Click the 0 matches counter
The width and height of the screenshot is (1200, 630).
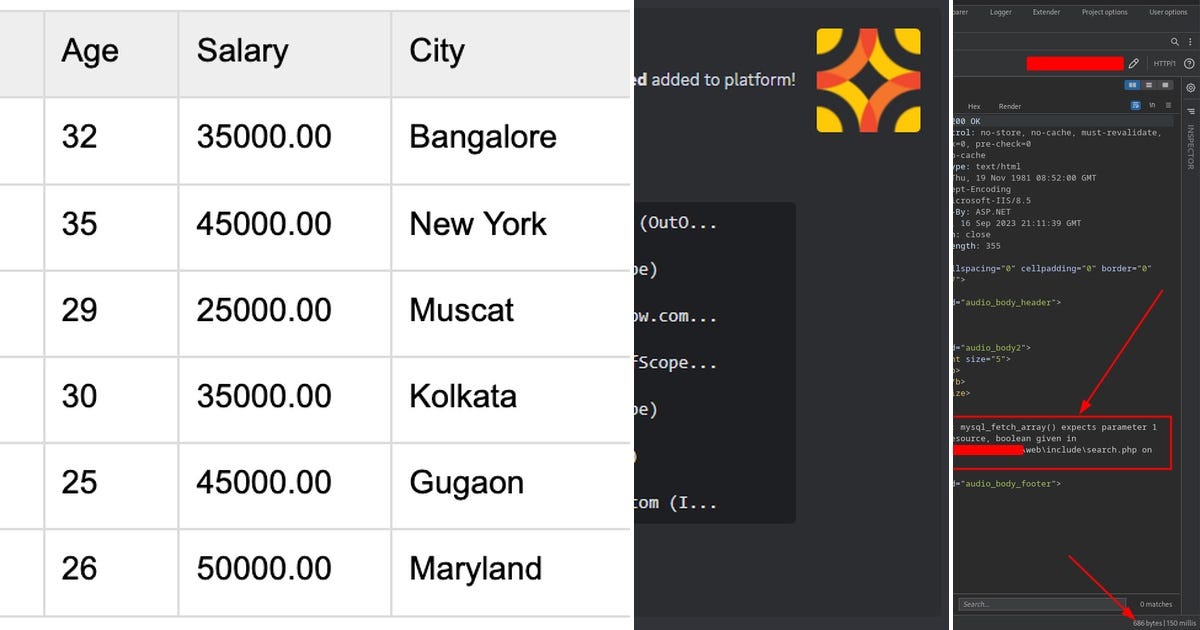1156,604
